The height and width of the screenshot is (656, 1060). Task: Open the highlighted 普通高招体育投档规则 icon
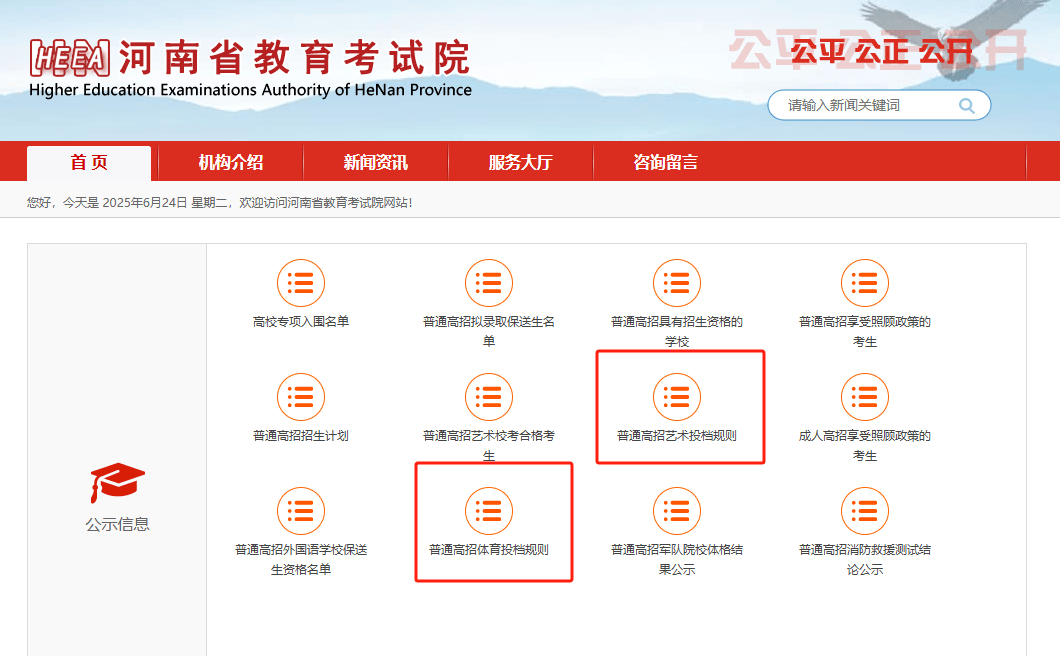[x=489, y=511]
